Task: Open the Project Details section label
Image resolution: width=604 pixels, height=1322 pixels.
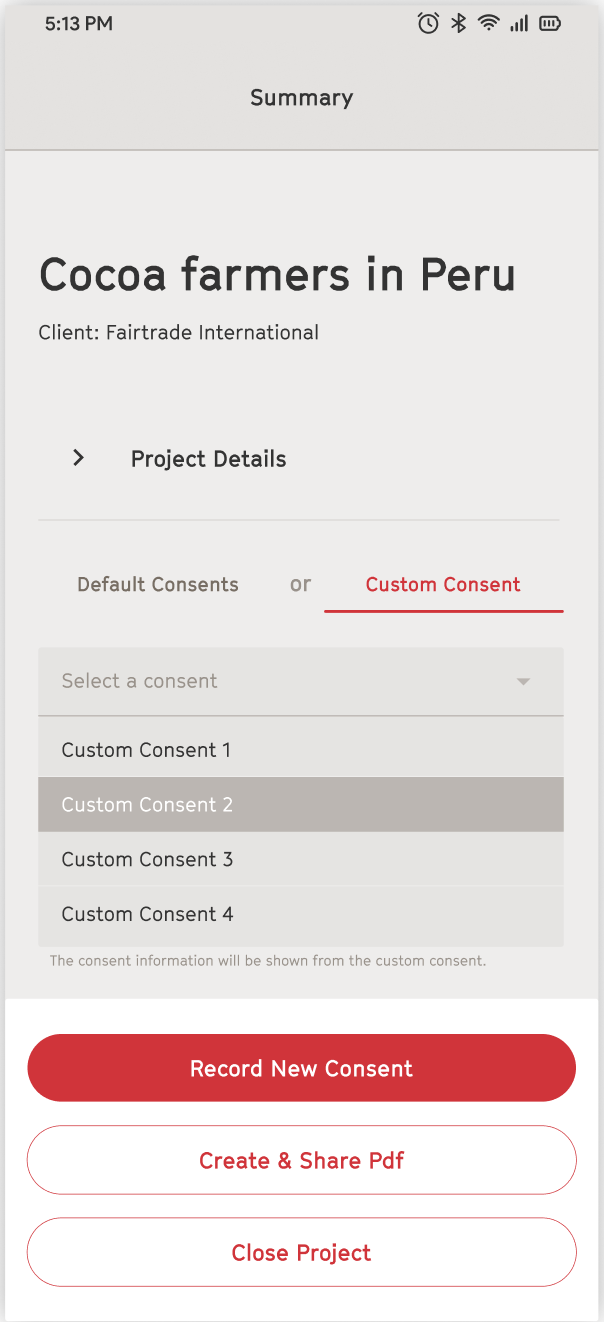Action: tap(208, 459)
